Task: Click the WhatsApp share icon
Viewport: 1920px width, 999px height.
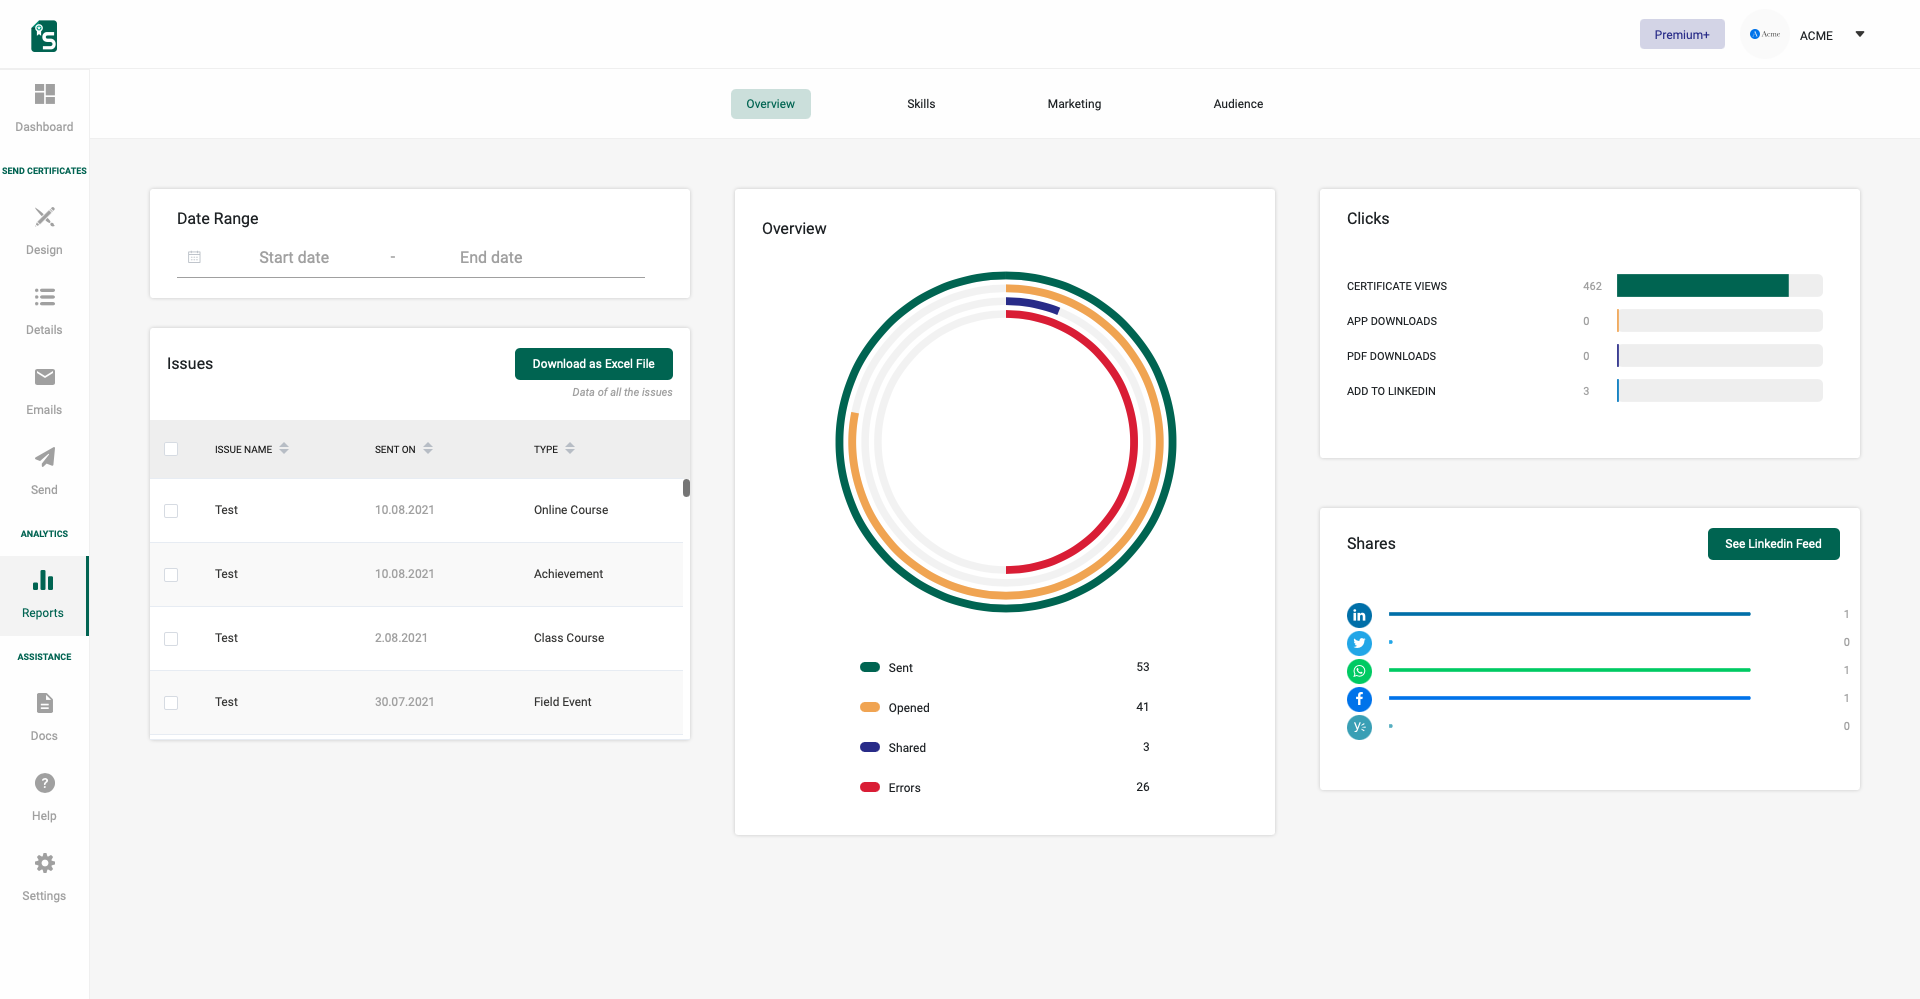Action: (x=1359, y=671)
